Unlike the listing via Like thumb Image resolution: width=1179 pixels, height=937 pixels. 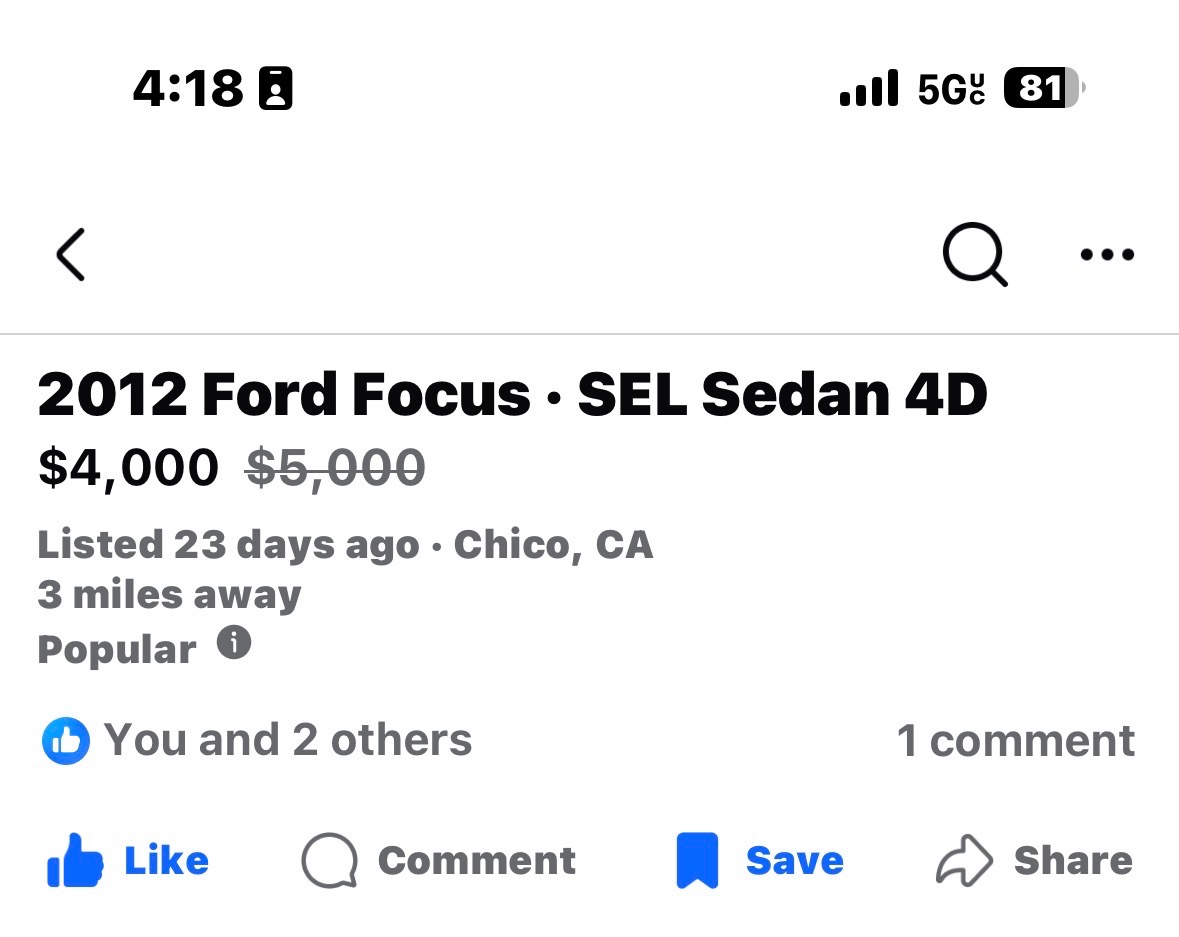(75, 861)
